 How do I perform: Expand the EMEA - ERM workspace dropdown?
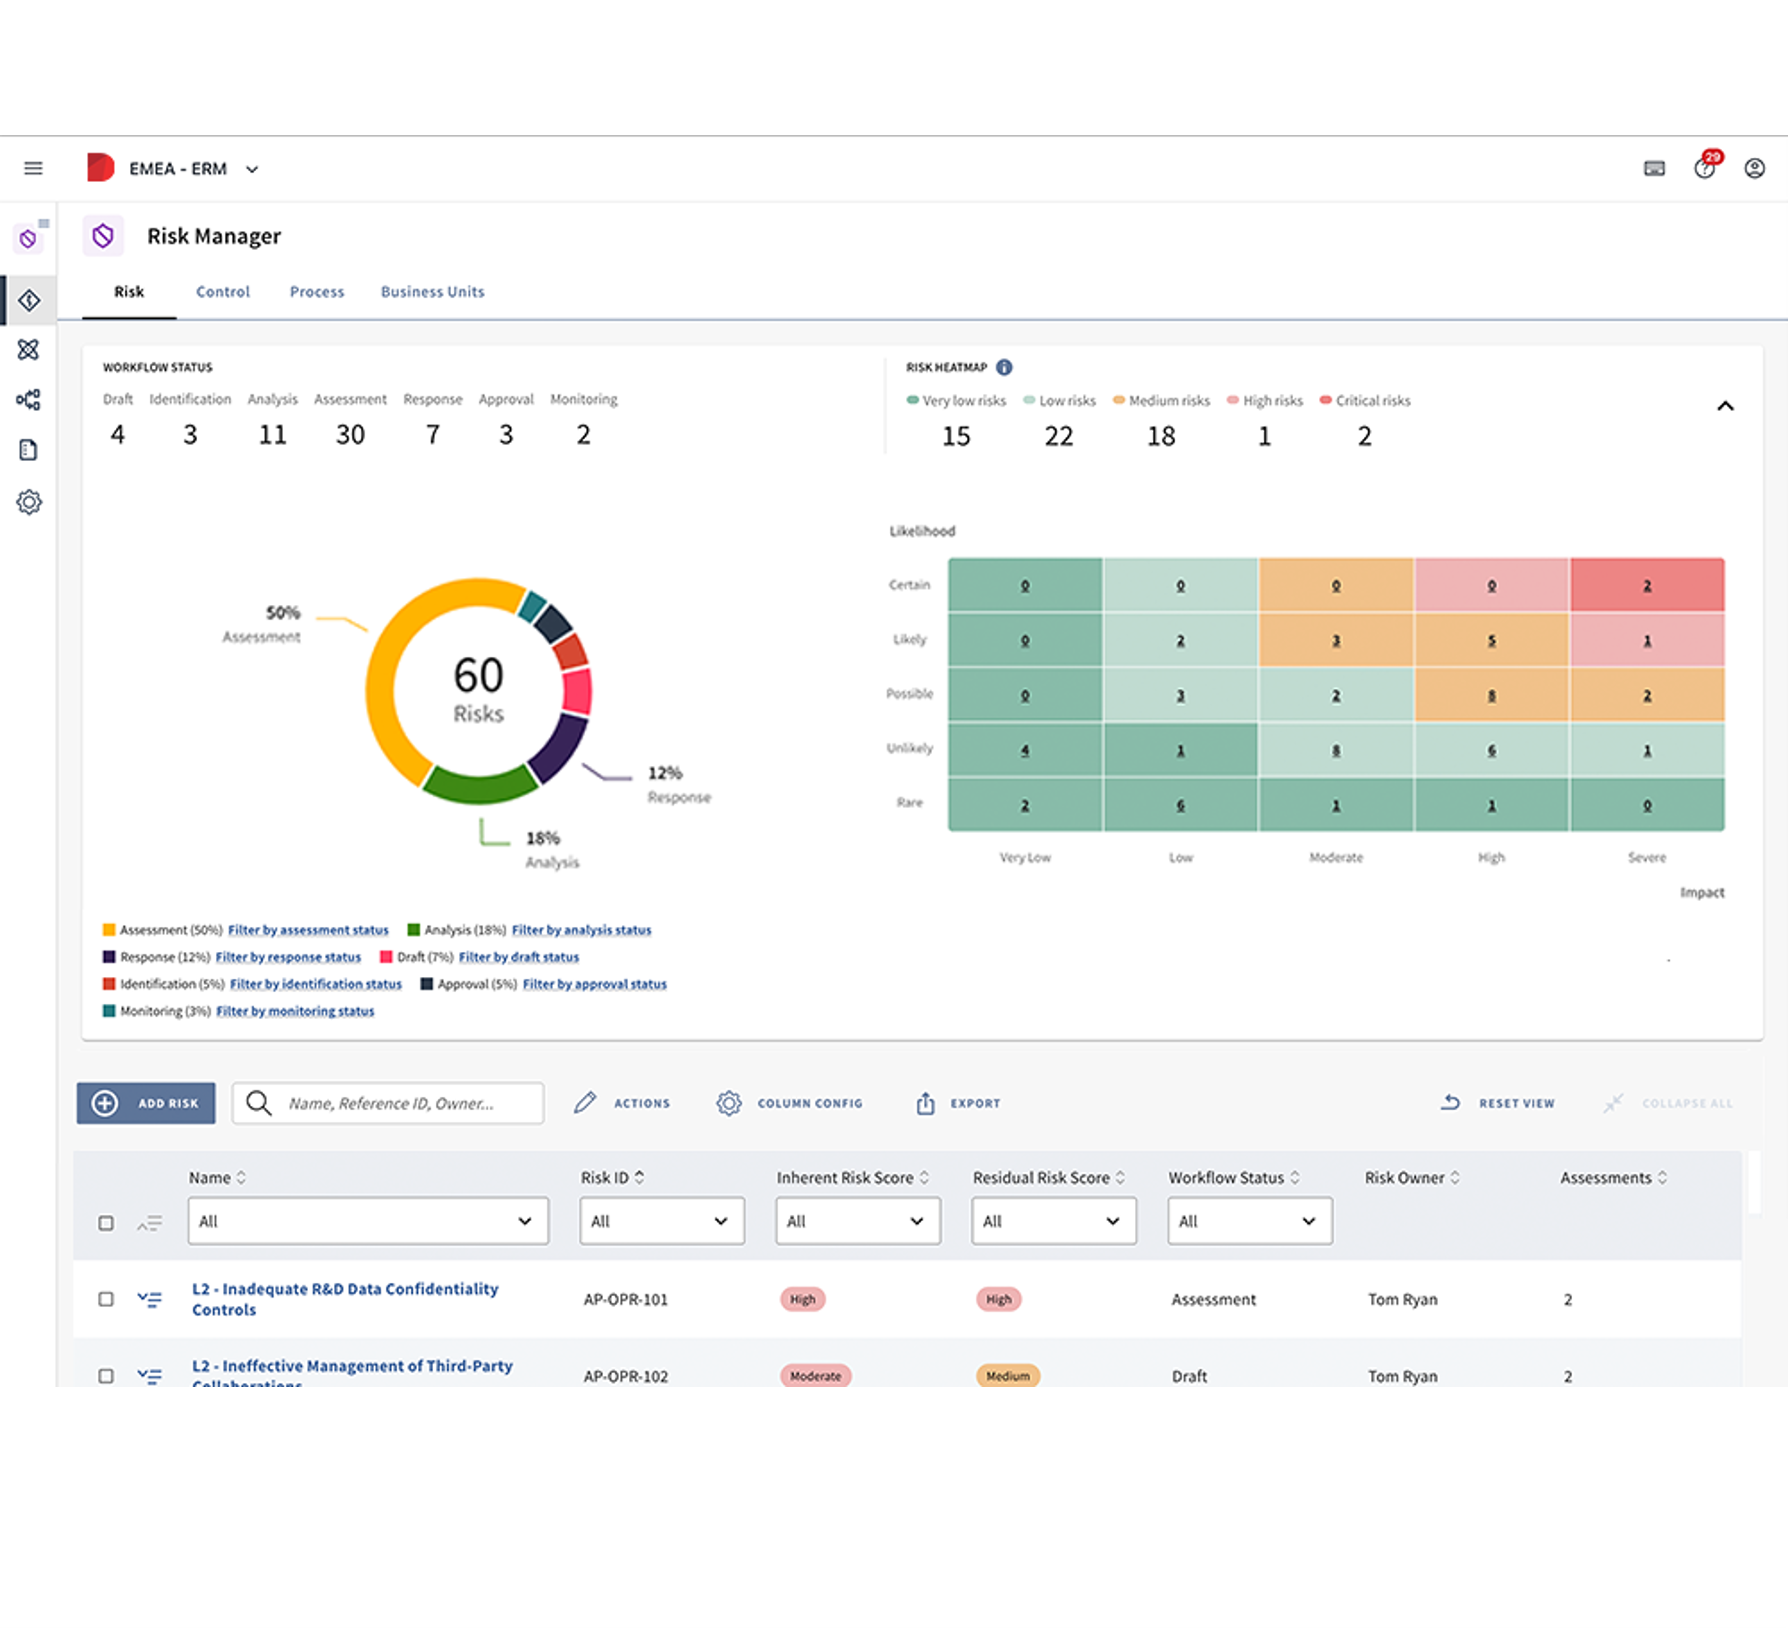click(x=252, y=169)
